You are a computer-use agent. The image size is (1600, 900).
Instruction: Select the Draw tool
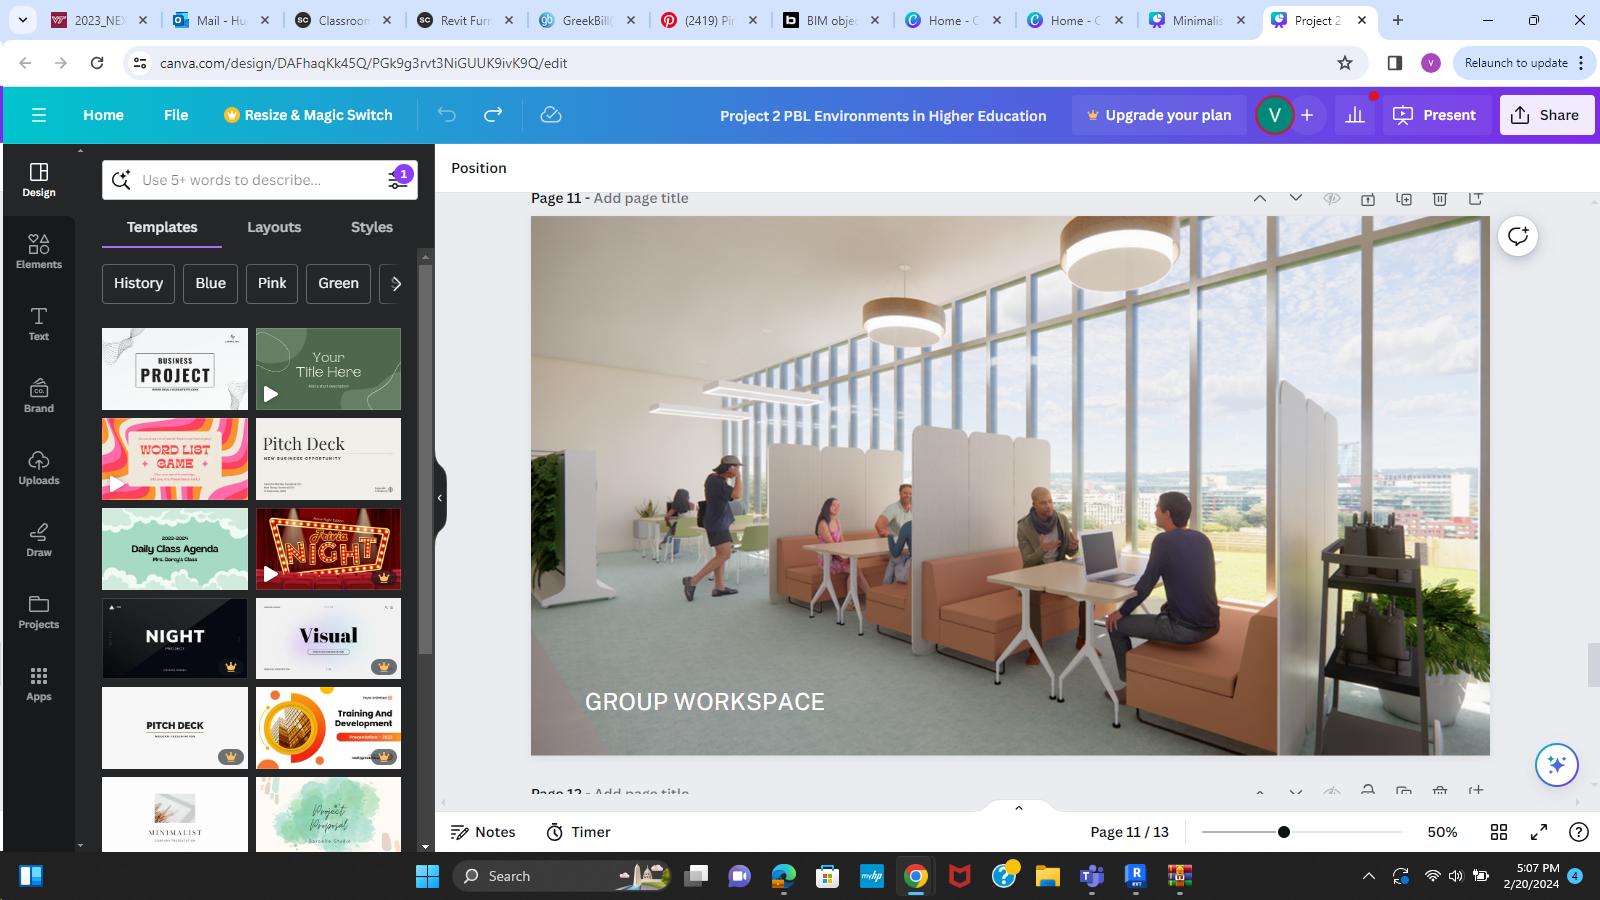(x=39, y=539)
